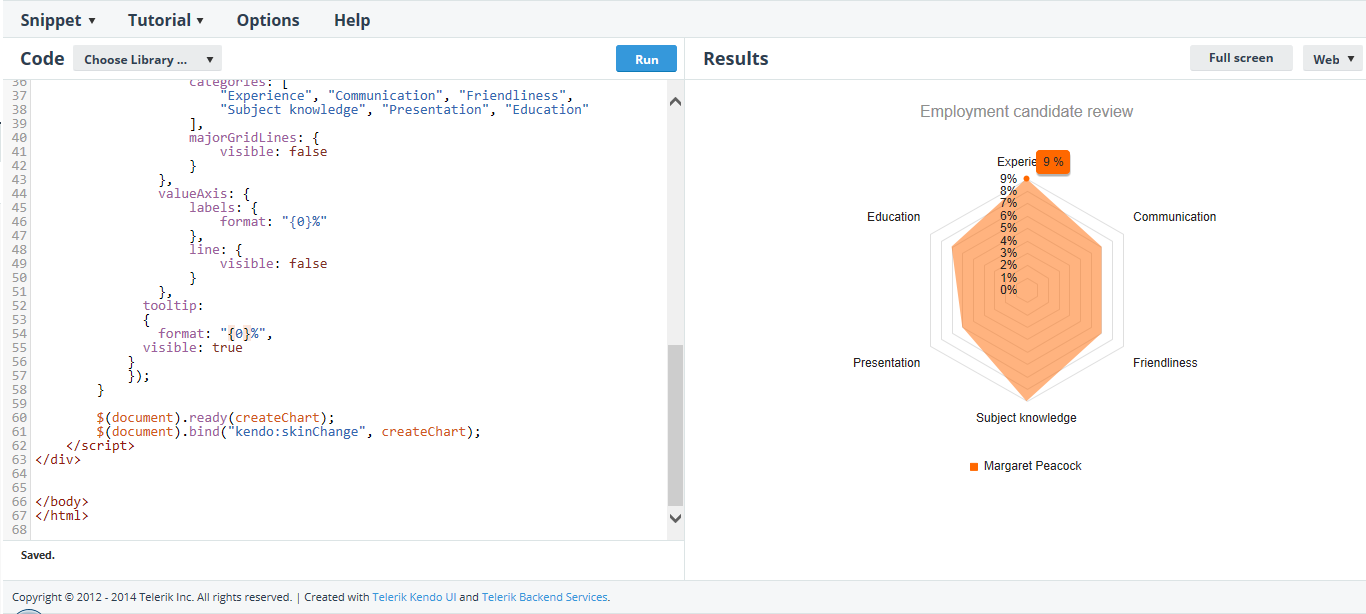The width and height of the screenshot is (1366, 614).
Task: Click the kendo:skinChange string in code
Action: 296,432
